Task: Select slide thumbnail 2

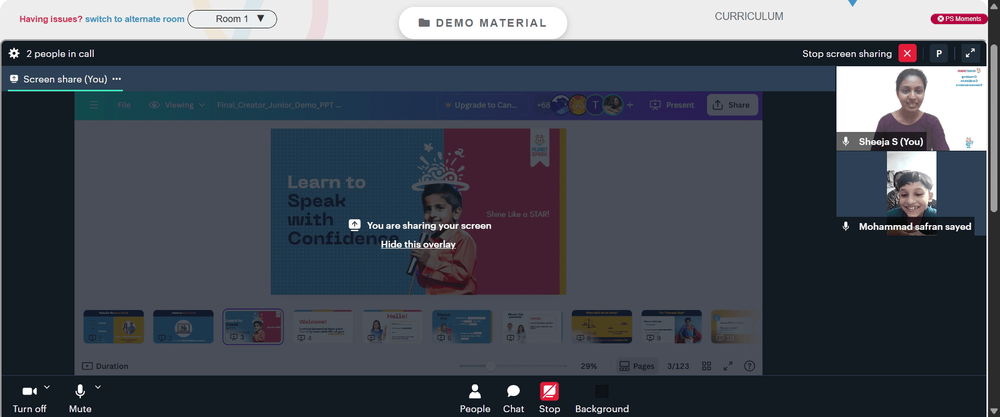Action: pos(183,327)
